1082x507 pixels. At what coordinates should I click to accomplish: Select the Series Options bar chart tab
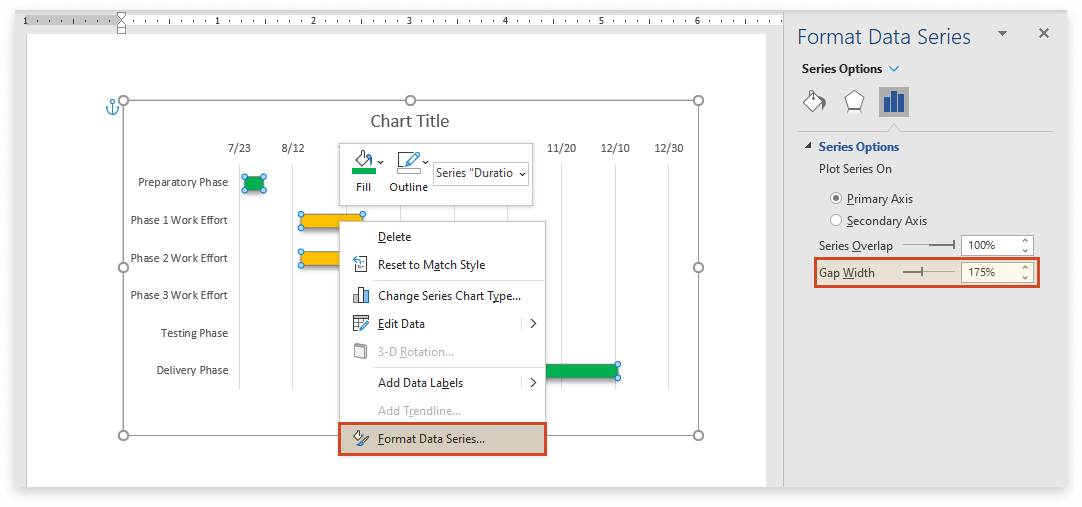click(x=894, y=101)
